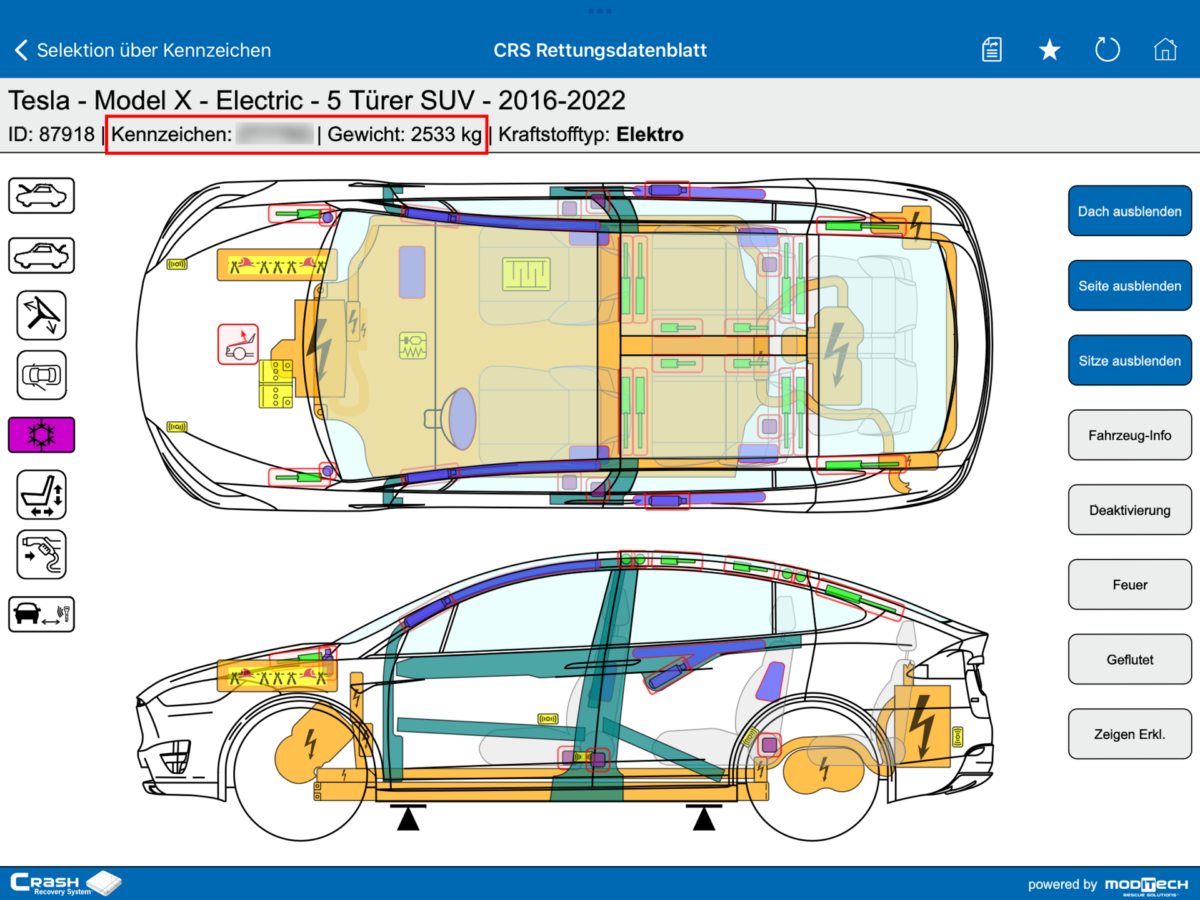The height and width of the screenshot is (900, 1200).
Task: Click the powered by moditech logo
Action: (x=1108, y=884)
